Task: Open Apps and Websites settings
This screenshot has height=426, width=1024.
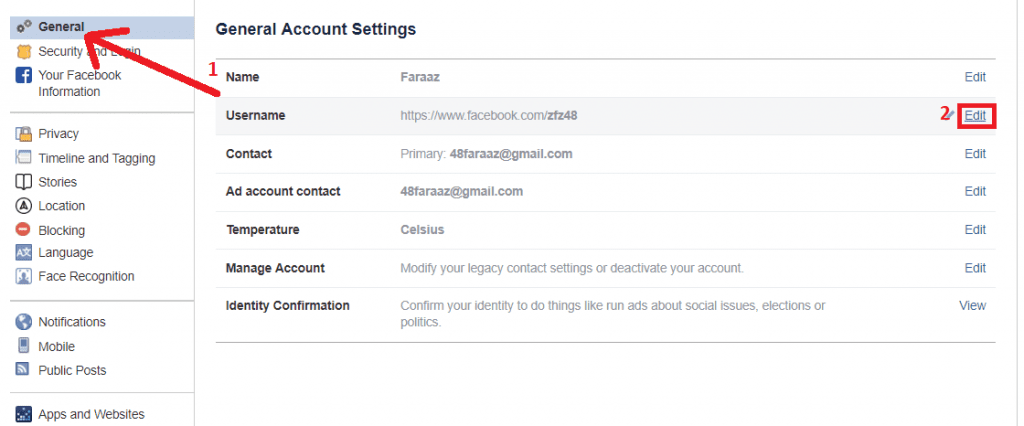Action: [91, 414]
